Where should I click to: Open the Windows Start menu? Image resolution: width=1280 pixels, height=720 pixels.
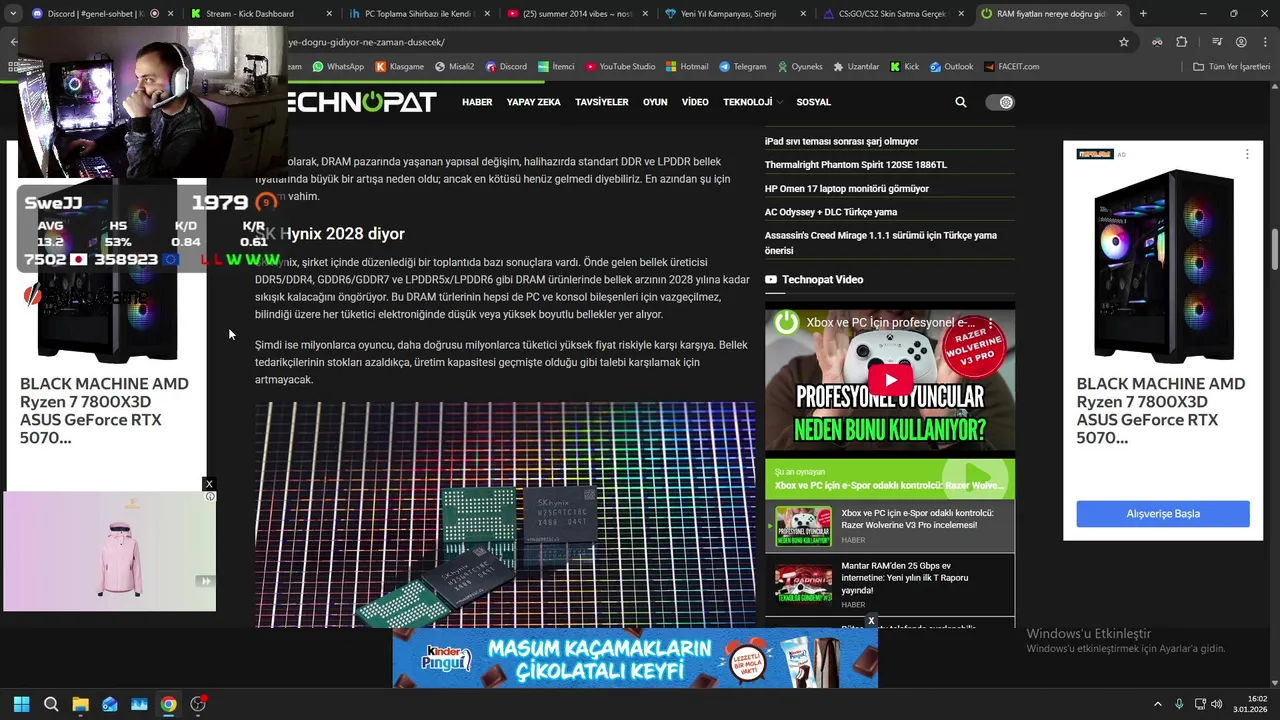(x=21, y=704)
